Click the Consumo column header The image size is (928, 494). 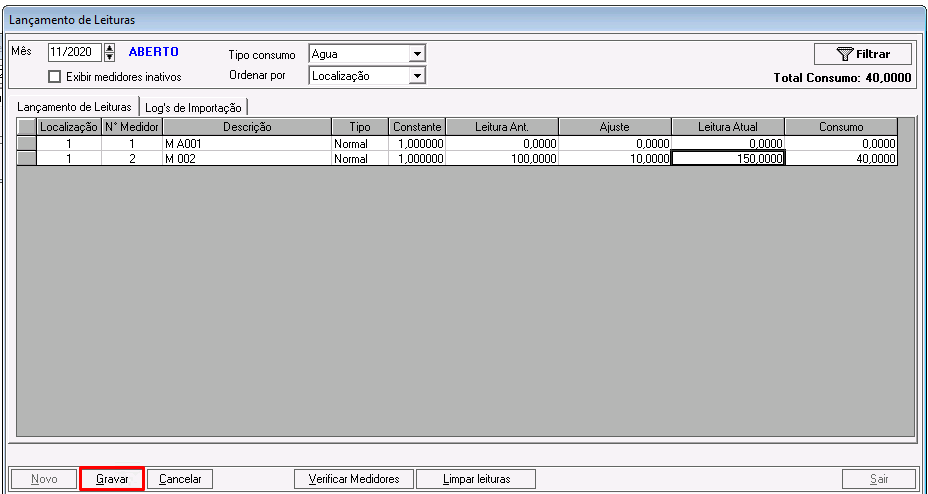pyautogui.click(x=841, y=127)
